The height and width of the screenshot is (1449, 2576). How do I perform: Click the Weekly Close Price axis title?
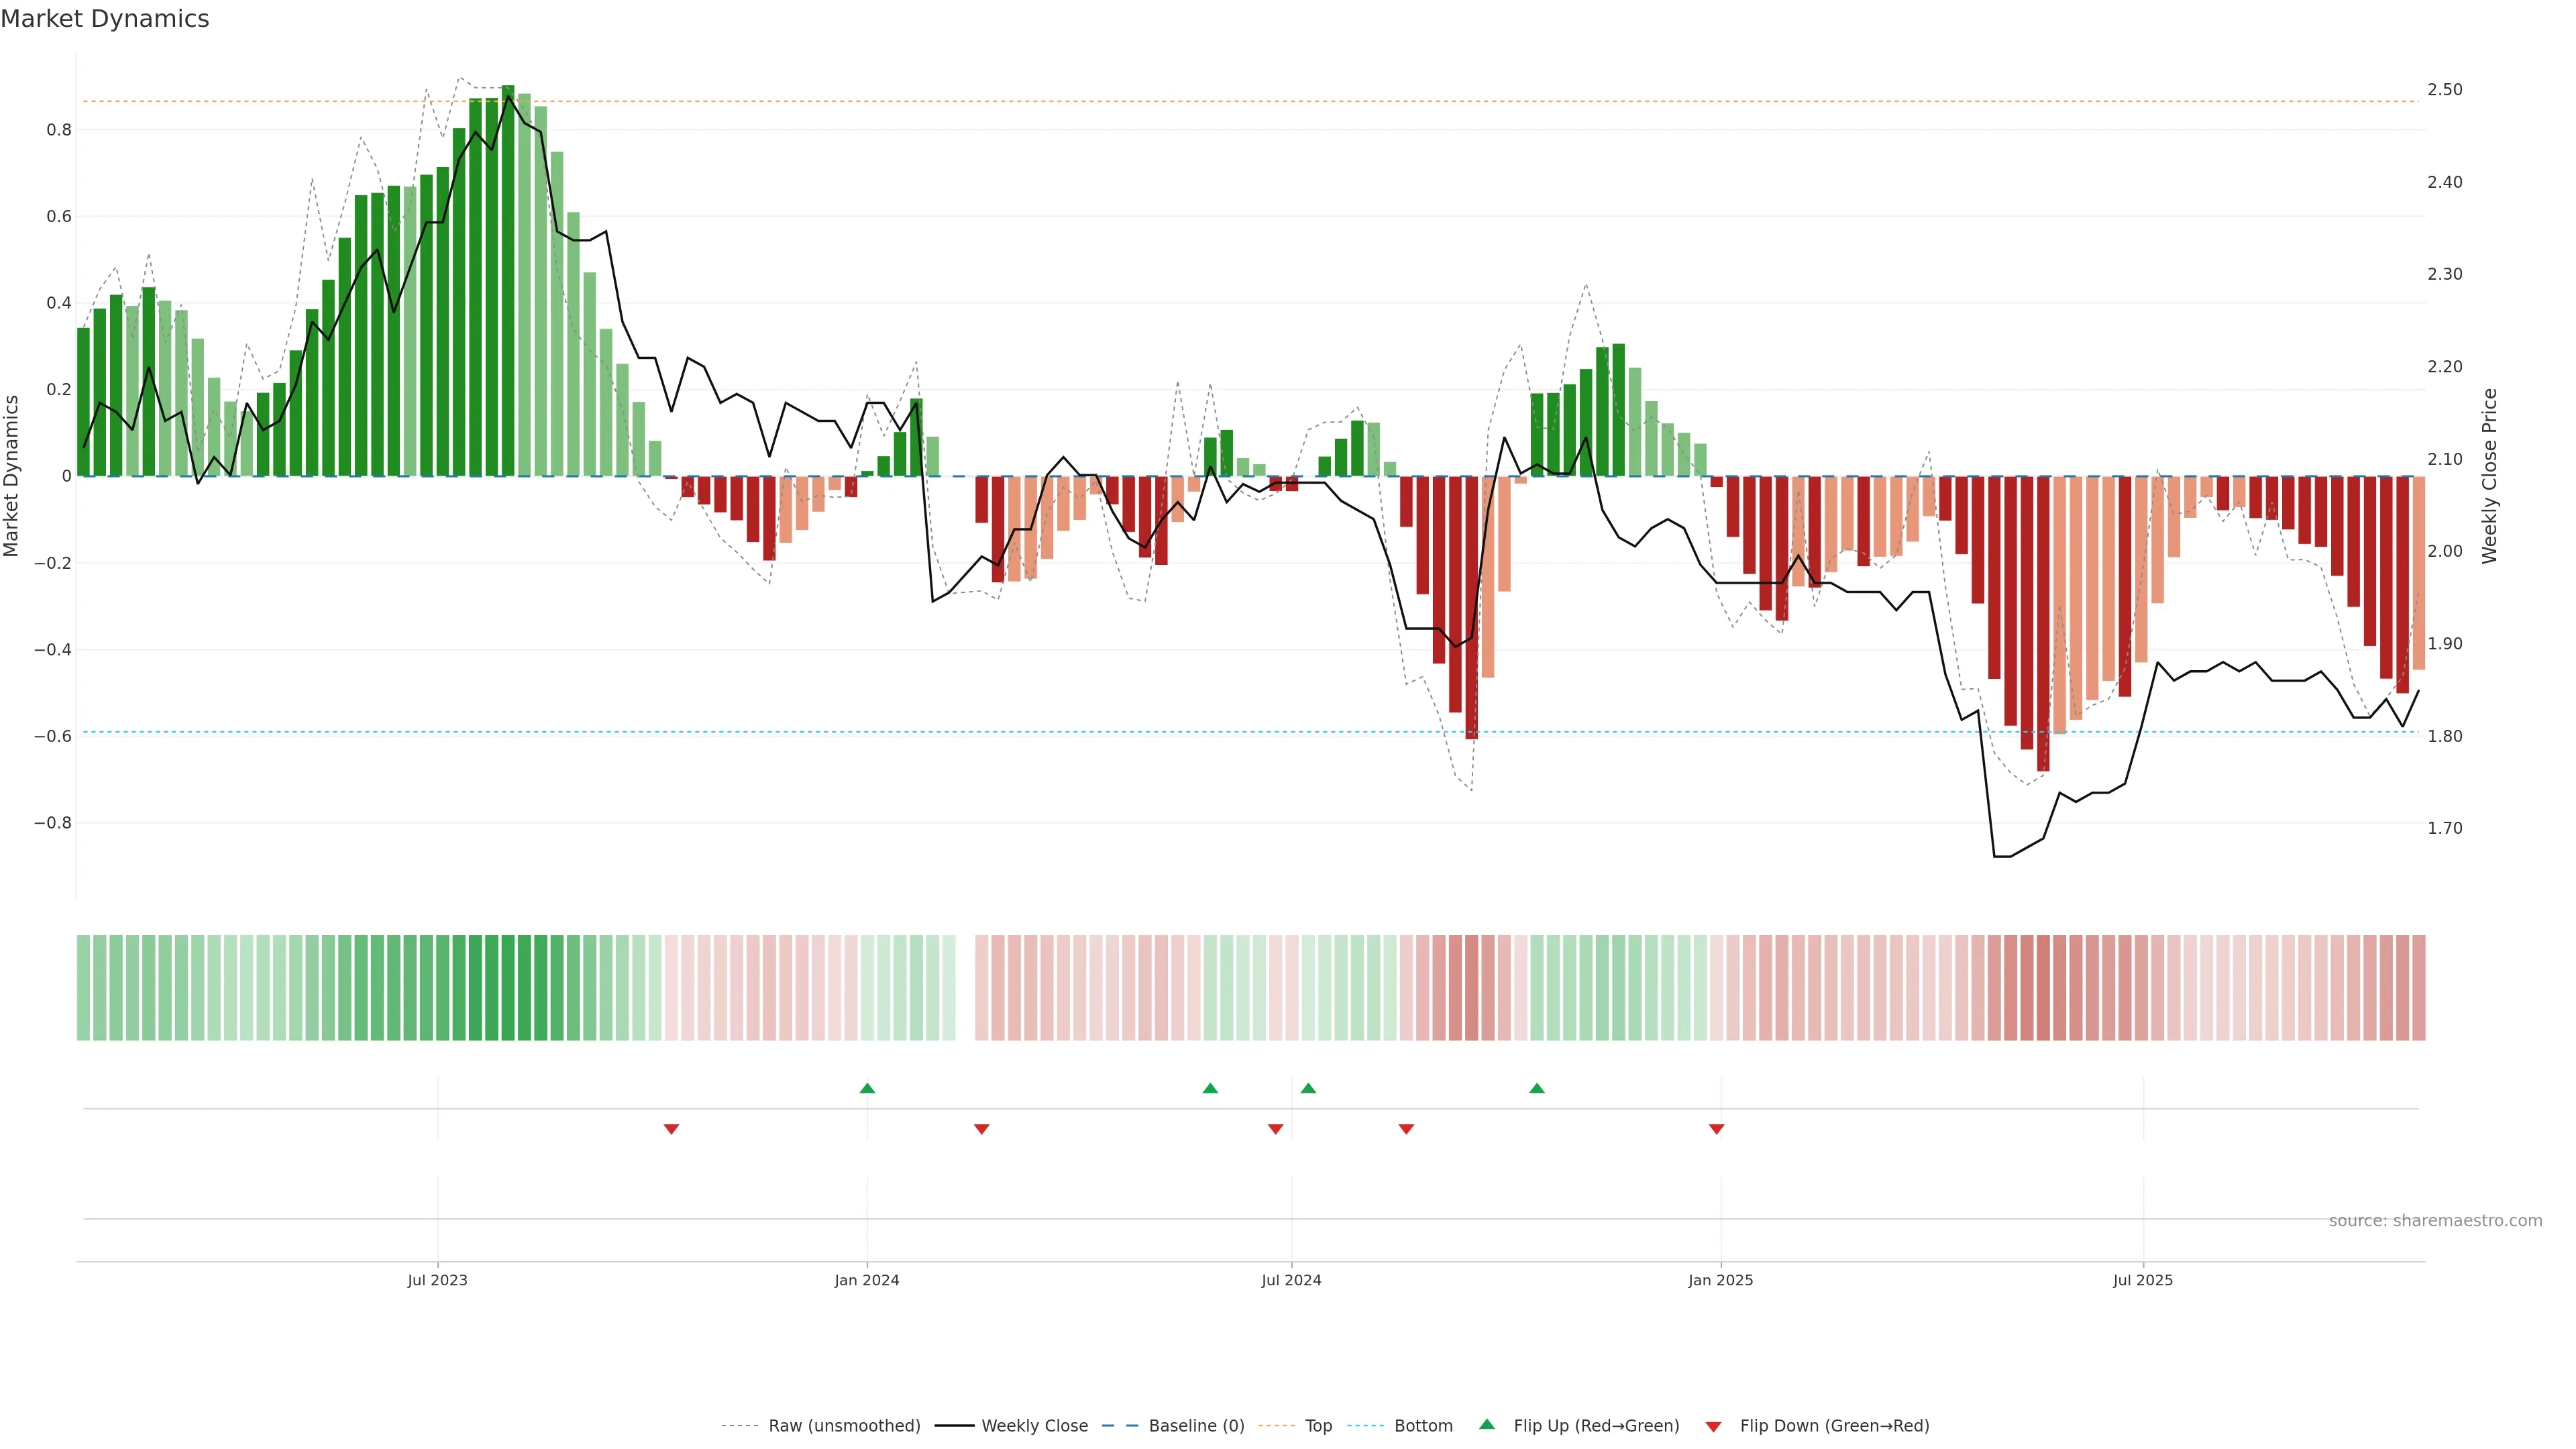click(2489, 476)
